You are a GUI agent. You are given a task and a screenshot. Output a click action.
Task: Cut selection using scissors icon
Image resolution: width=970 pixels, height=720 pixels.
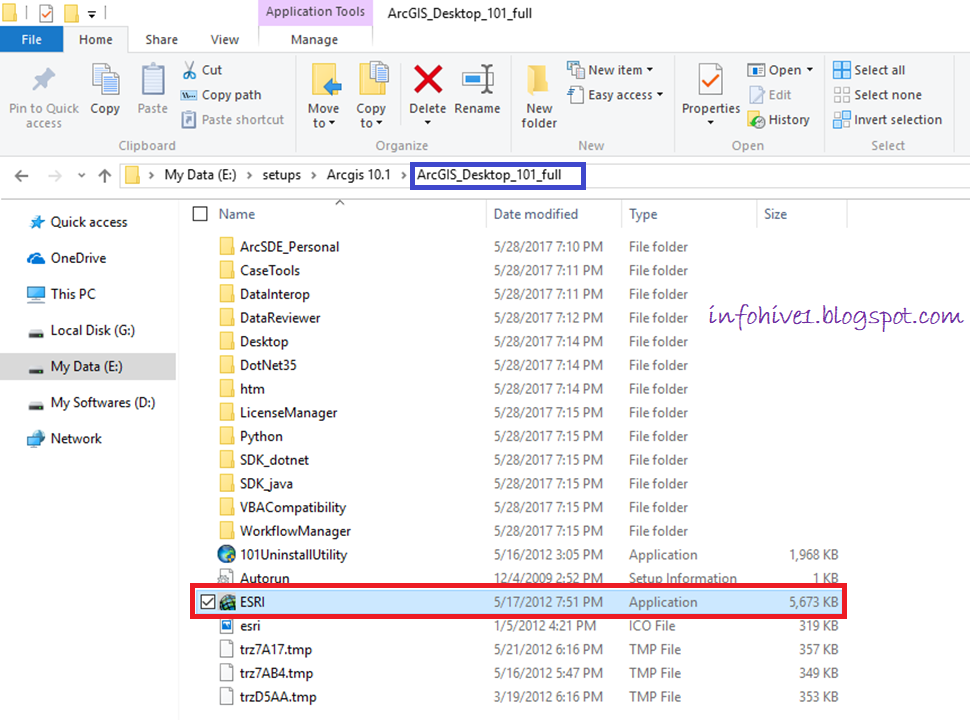tap(189, 70)
